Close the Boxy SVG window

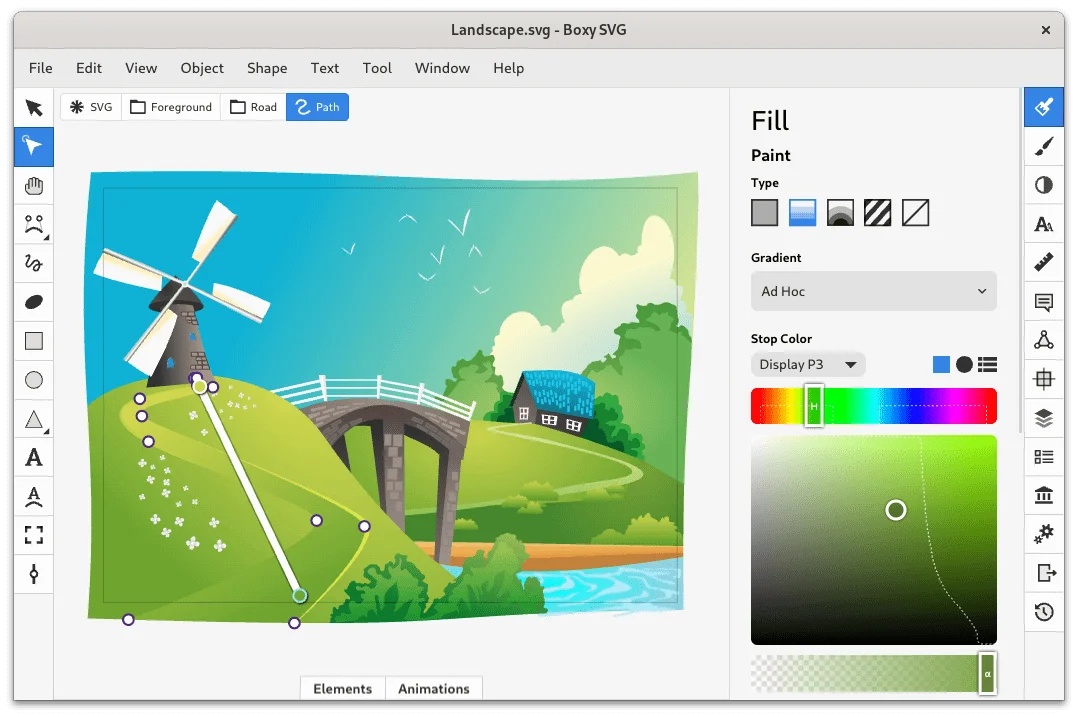point(1046,30)
